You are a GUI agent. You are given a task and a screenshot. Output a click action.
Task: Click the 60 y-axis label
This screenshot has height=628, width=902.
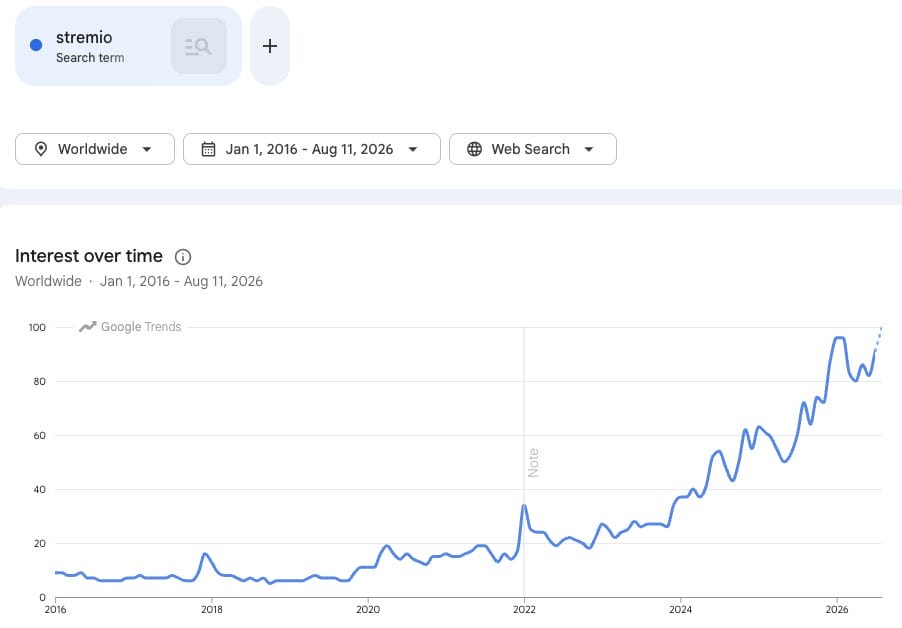pyautogui.click(x=39, y=435)
